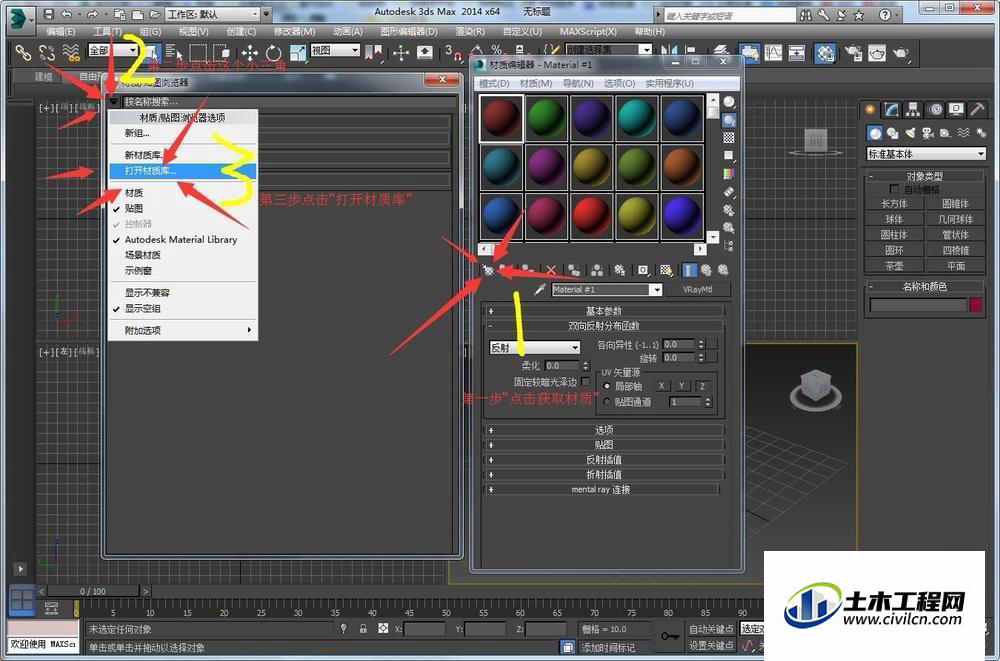Expand the 折射插值 rollout
1000x661 pixels.
click(x=603, y=475)
